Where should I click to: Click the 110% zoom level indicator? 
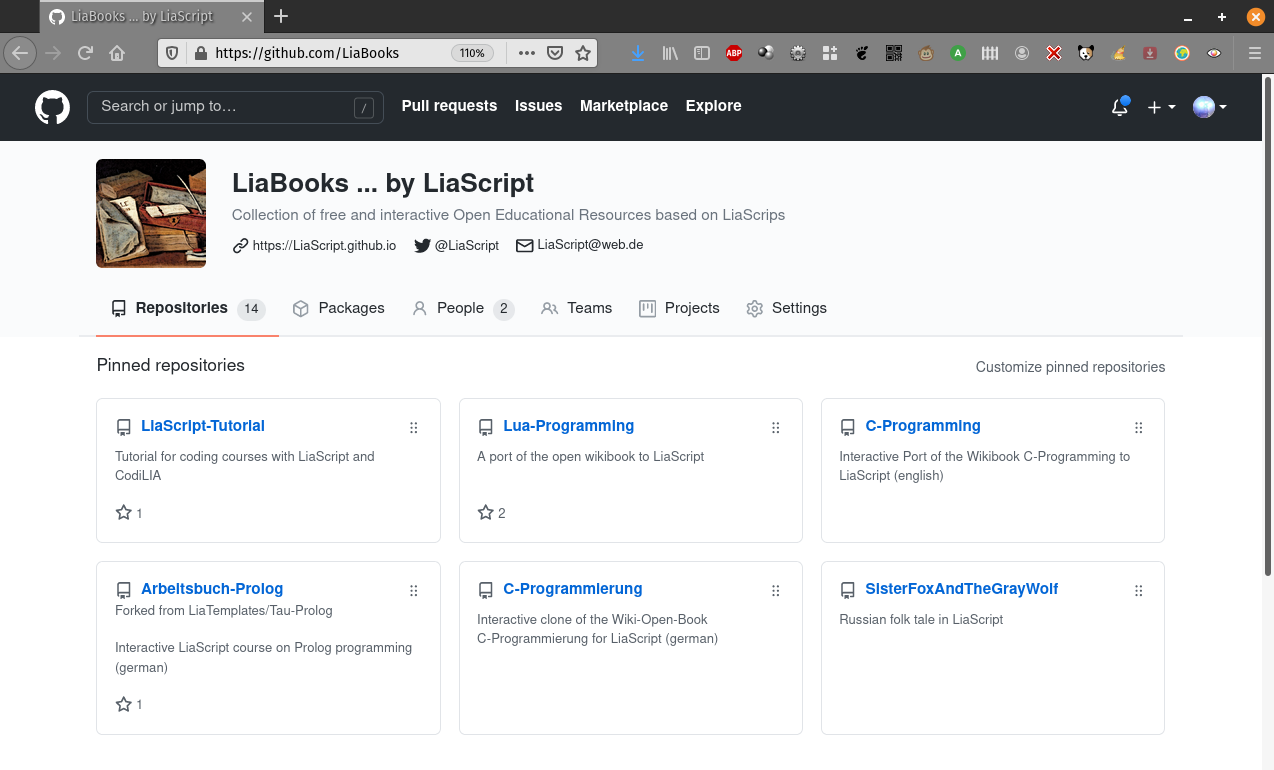(x=472, y=53)
